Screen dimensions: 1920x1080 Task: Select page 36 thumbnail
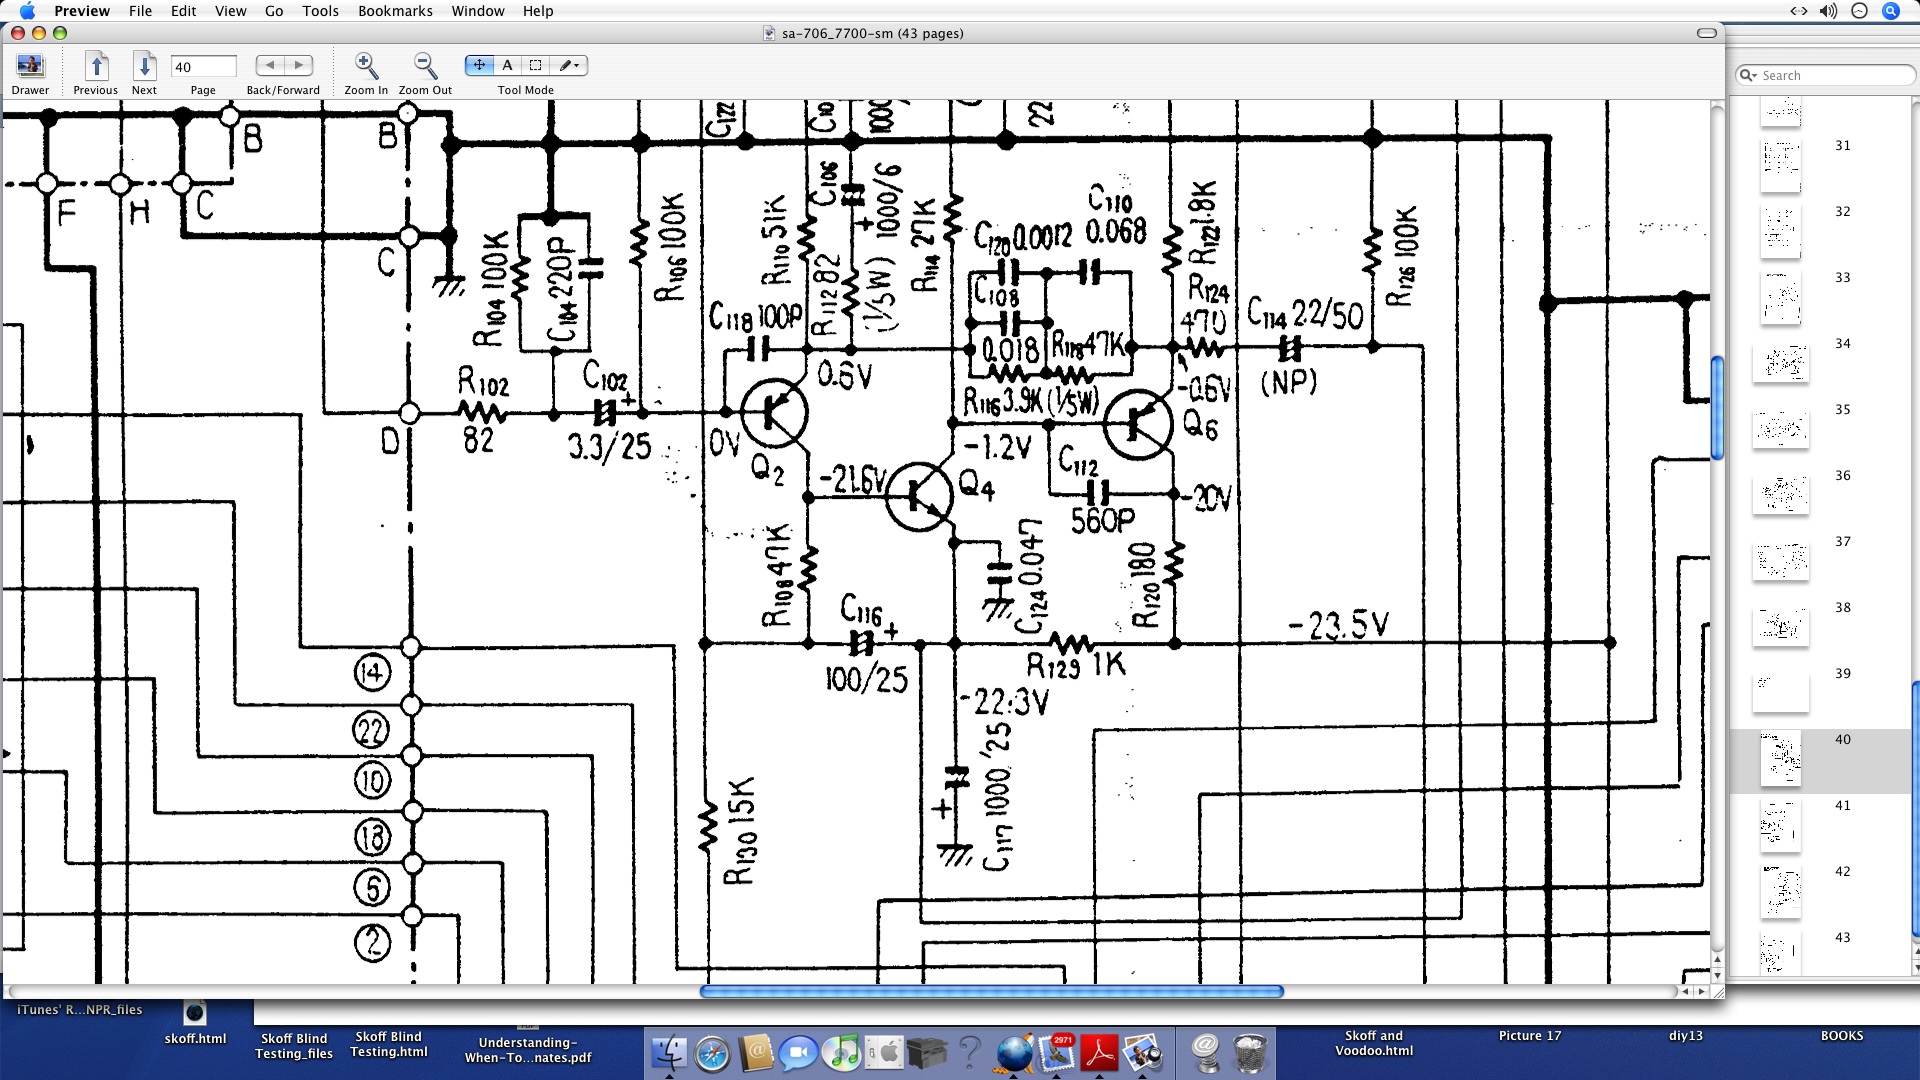[x=1780, y=495]
